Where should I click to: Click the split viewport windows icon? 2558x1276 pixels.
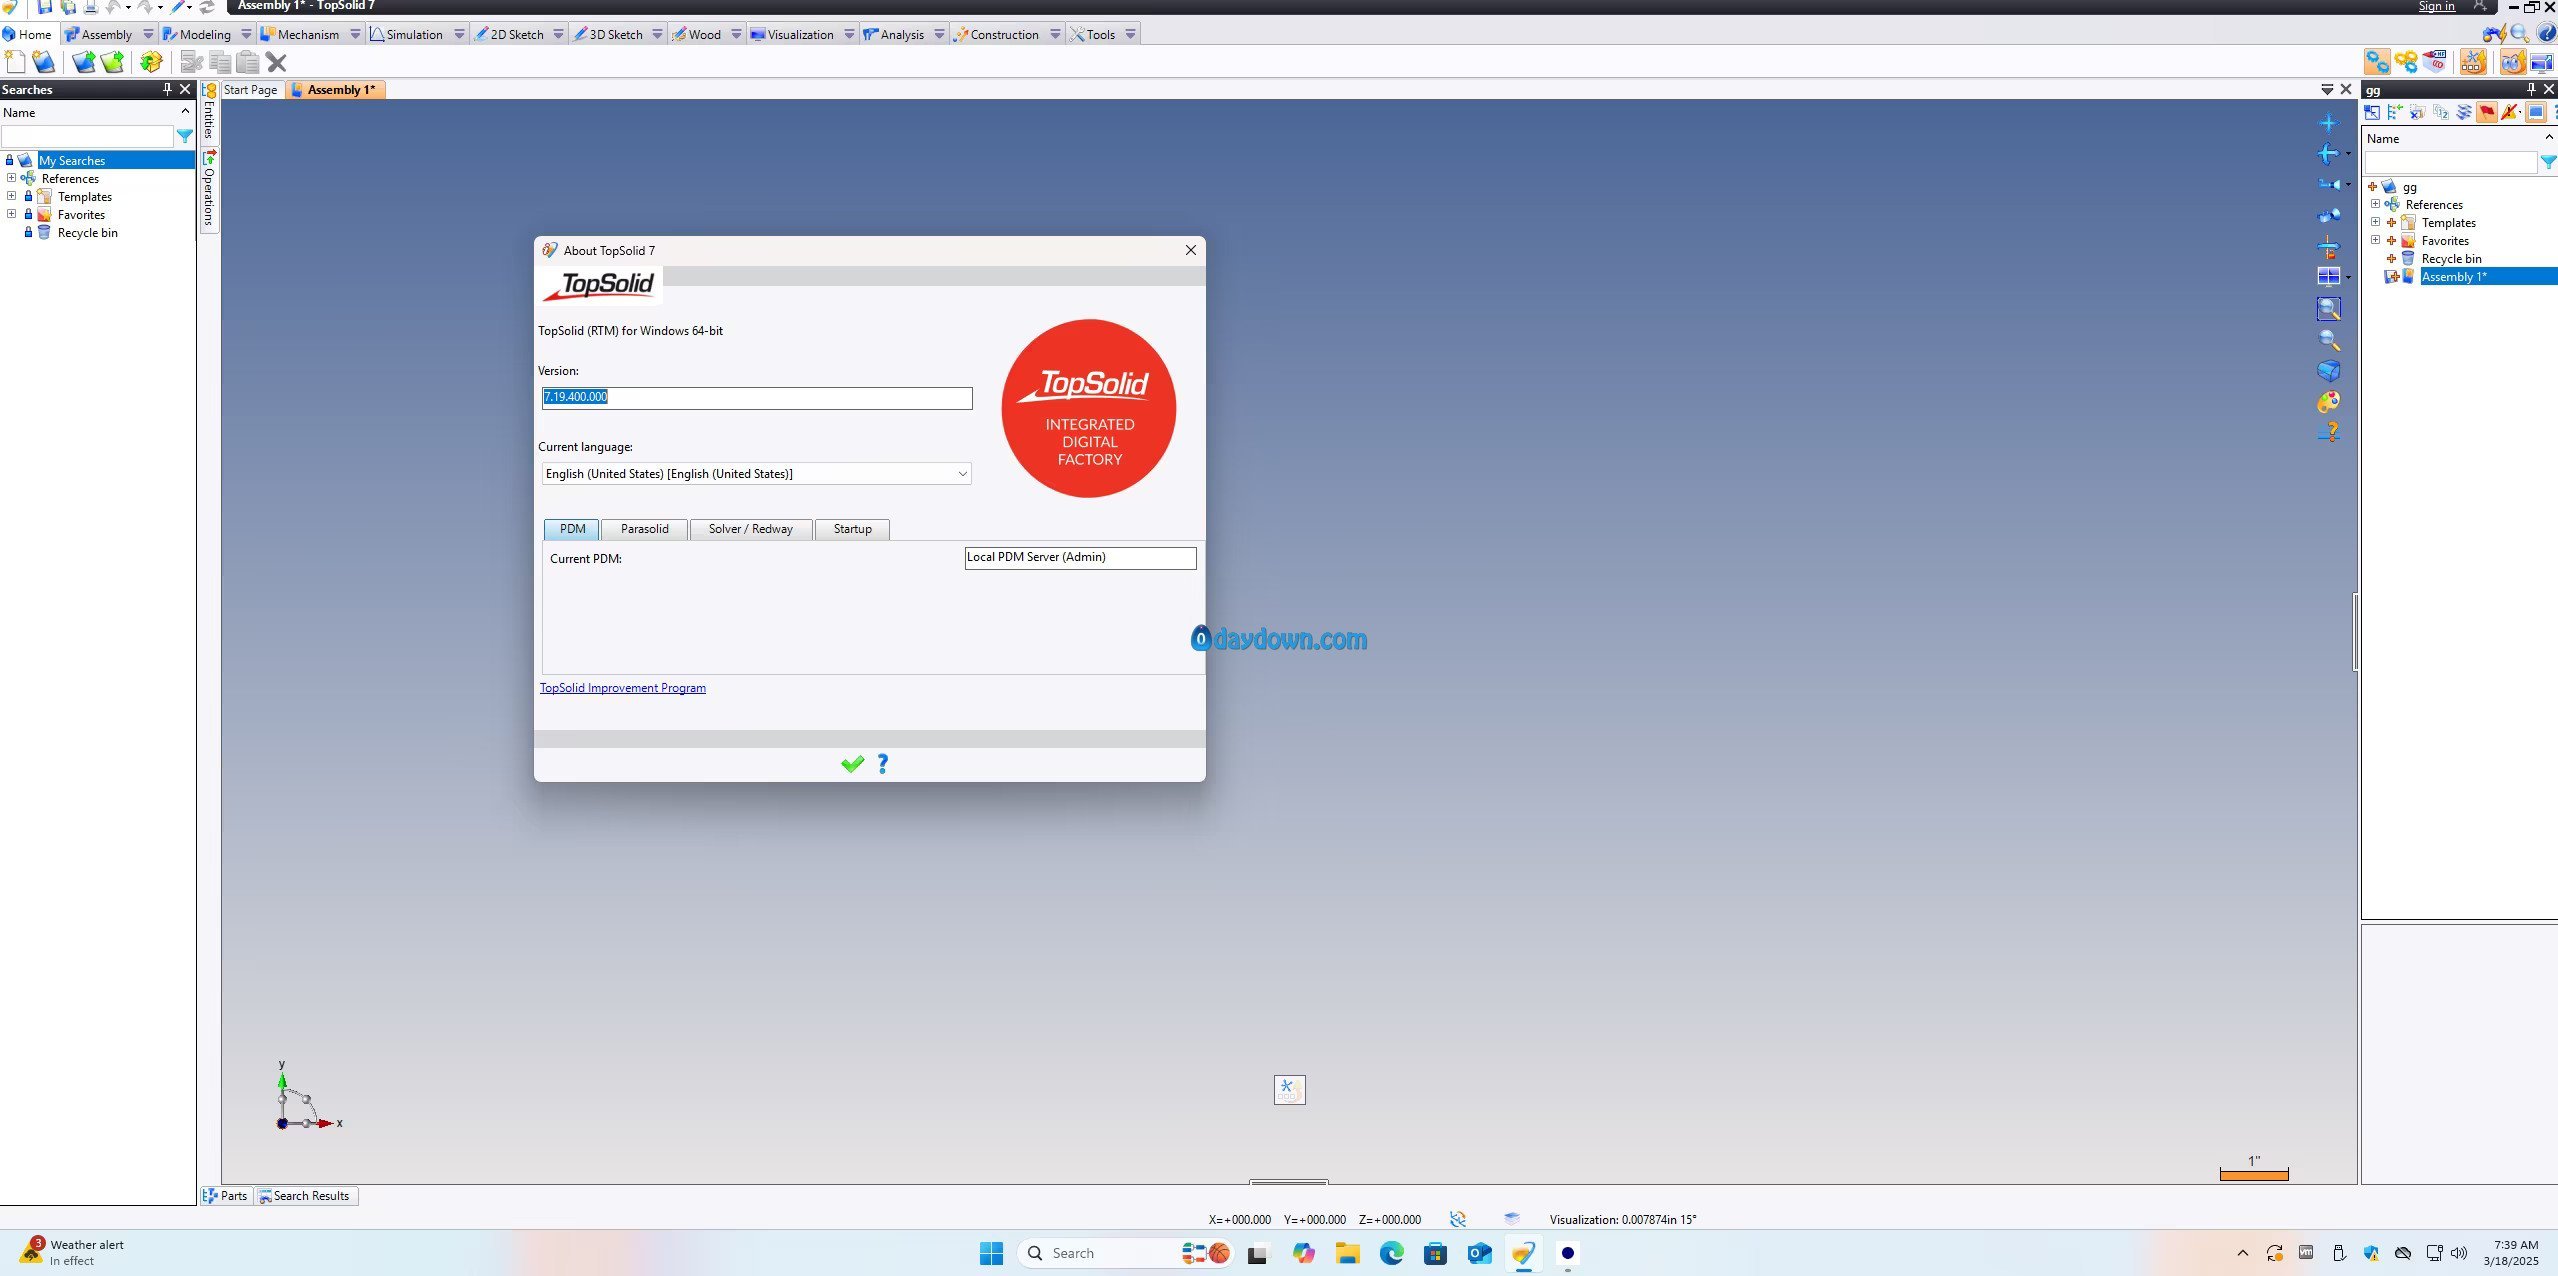(2328, 277)
